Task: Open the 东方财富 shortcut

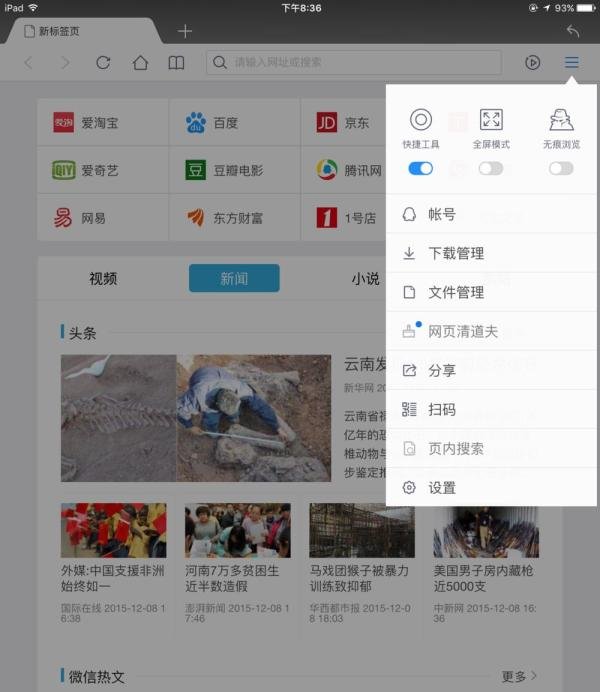Action: (x=235, y=218)
